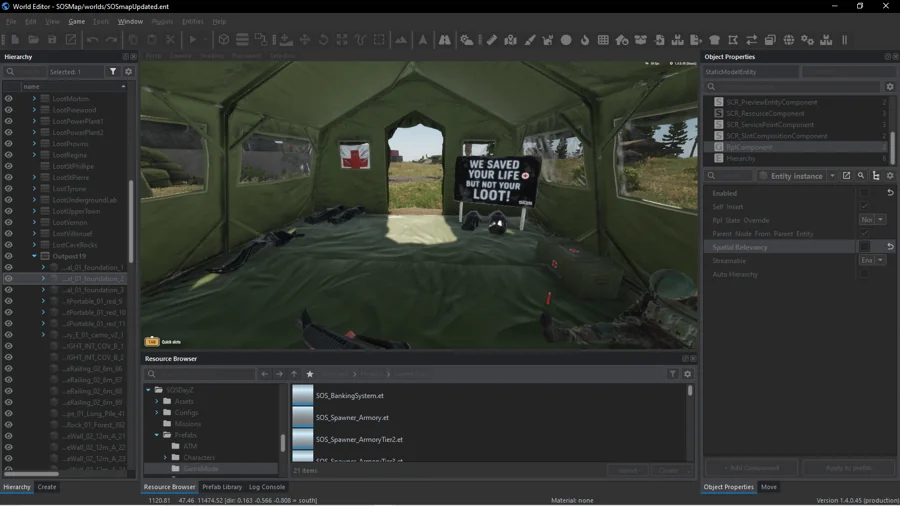Toggle visibility of LootMorton
The height and width of the screenshot is (506, 900).
(x=9, y=99)
